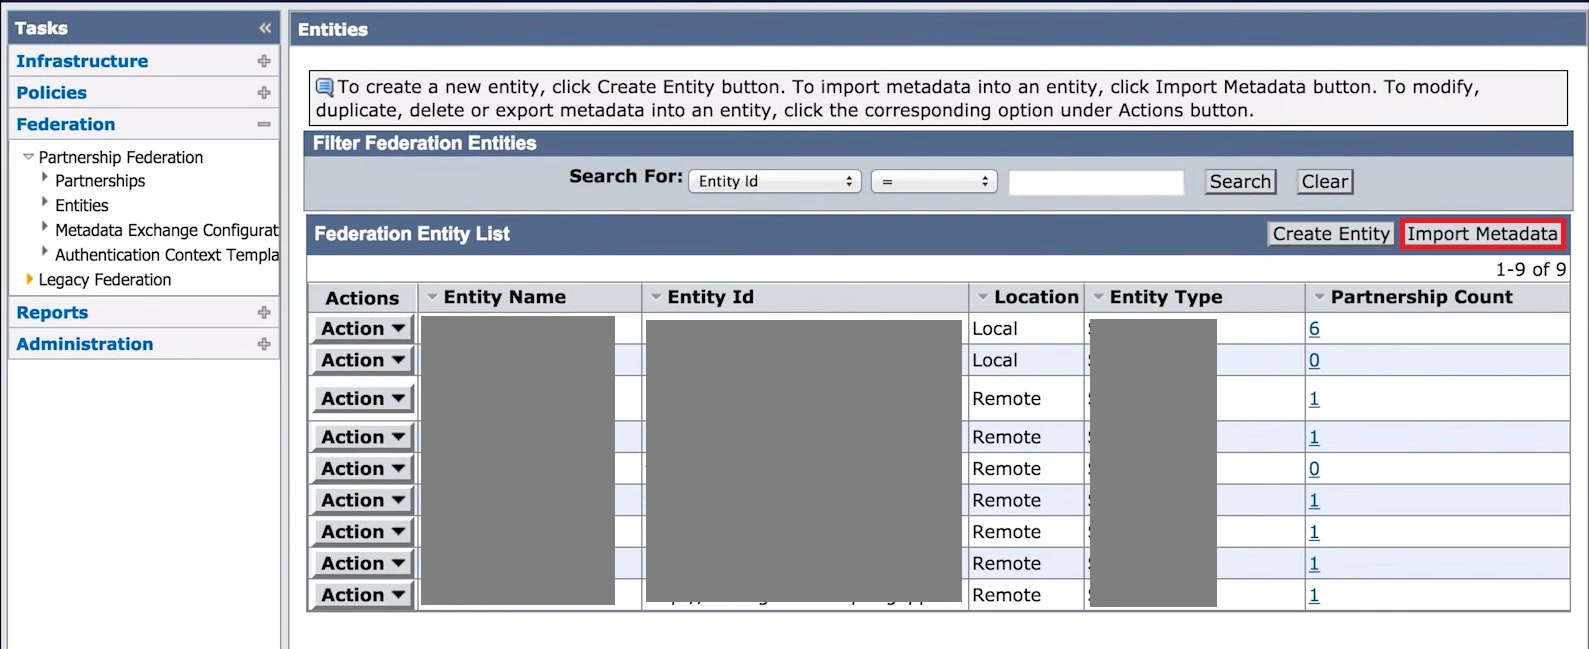Expand the Infrastructure section plus icon
This screenshot has height=649, width=1589.
(264, 61)
